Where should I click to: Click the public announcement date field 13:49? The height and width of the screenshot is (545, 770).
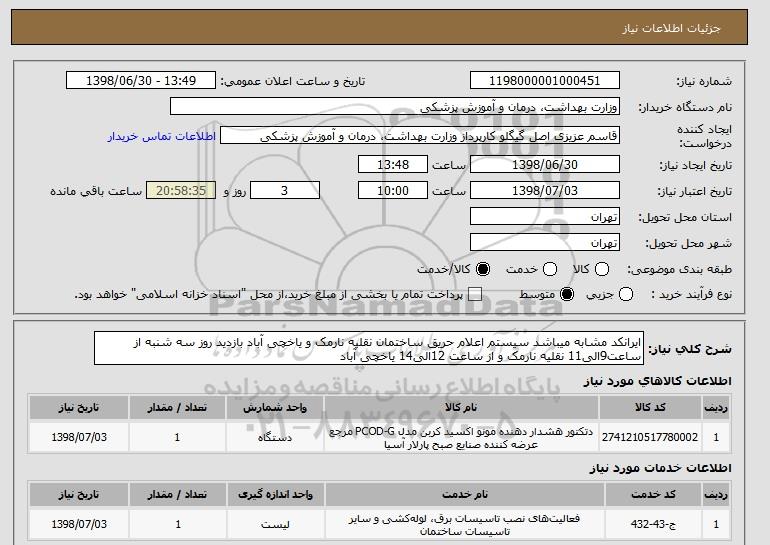141,81
